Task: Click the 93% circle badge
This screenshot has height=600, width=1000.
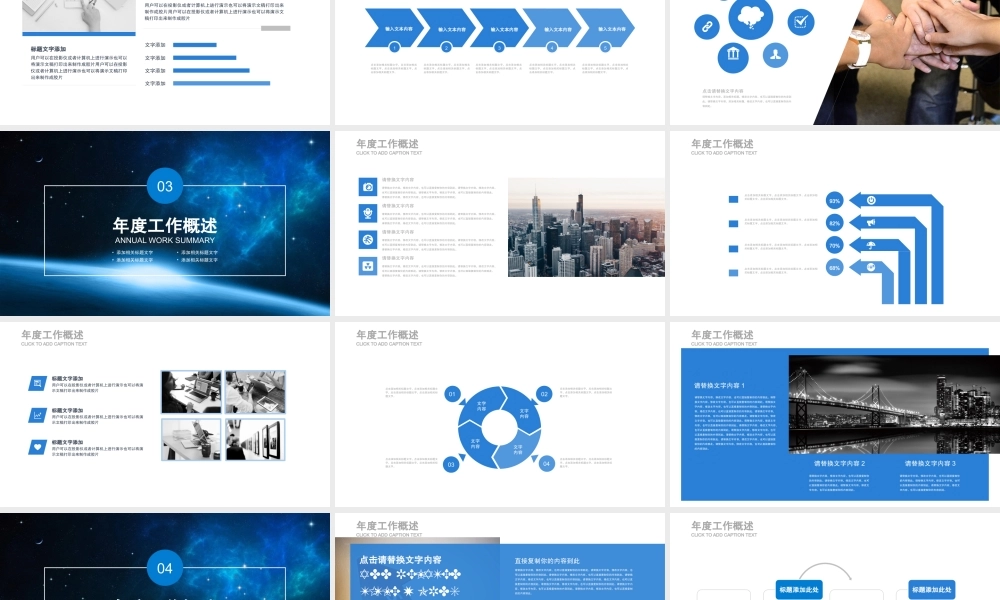Action: point(834,201)
